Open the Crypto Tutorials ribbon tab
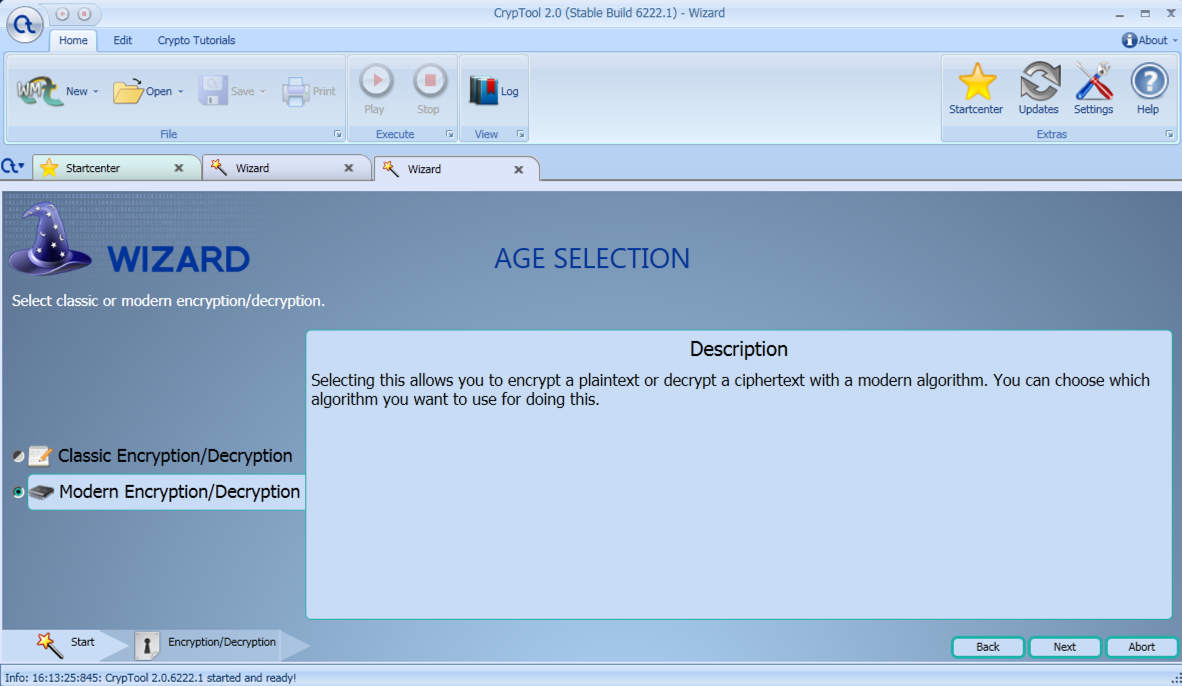This screenshot has width=1182, height=686. (x=196, y=41)
